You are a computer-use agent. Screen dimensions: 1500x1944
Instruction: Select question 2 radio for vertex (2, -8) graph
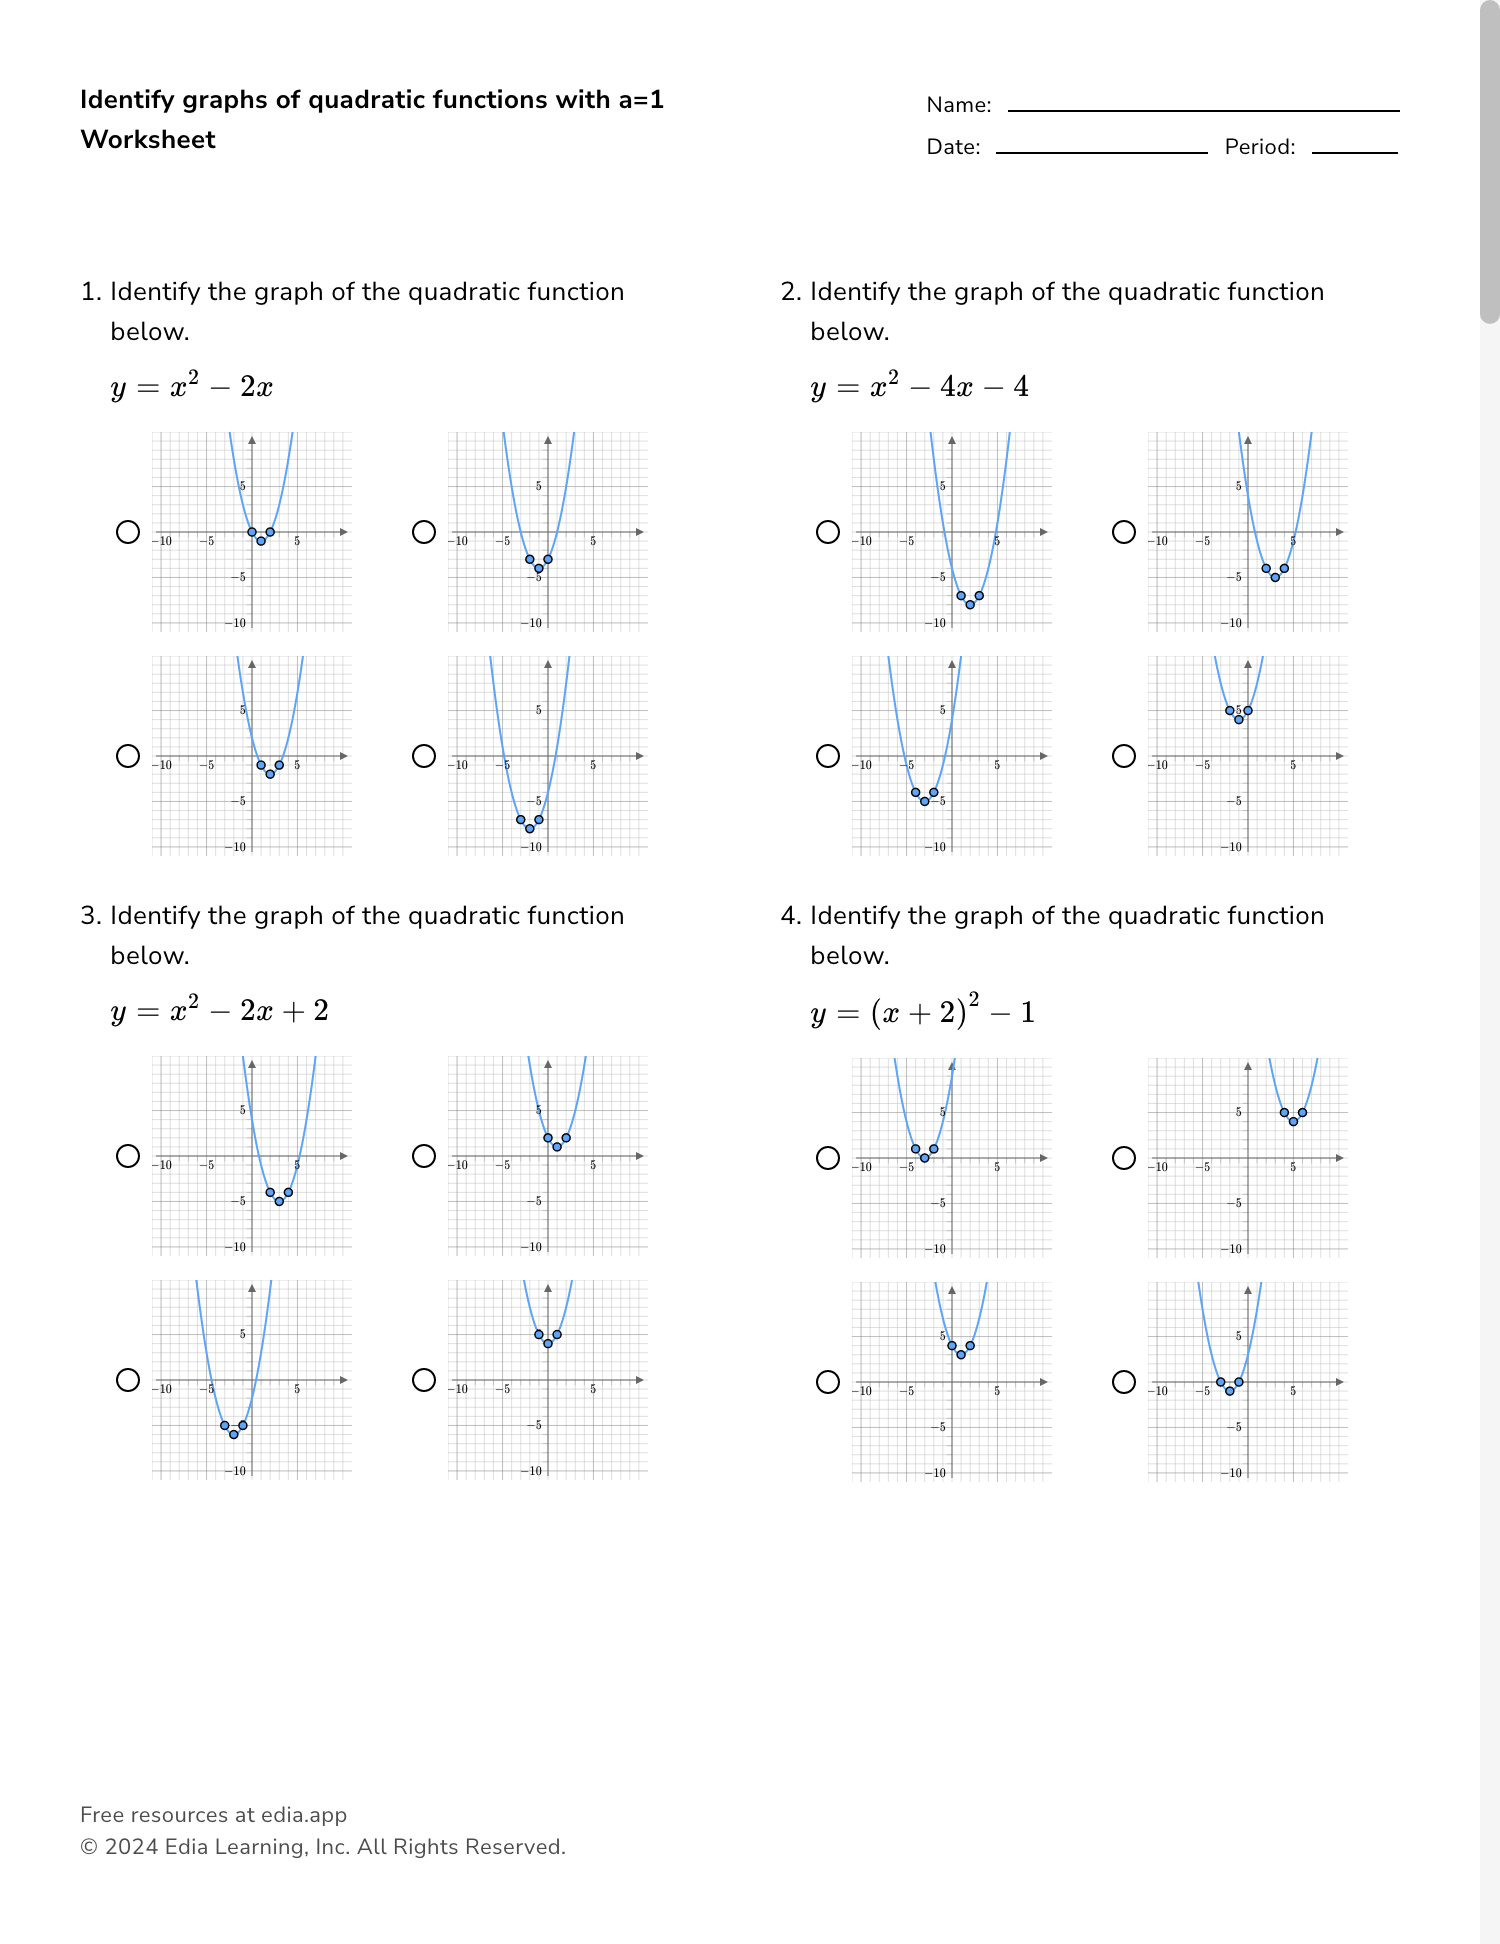(x=828, y=532)
